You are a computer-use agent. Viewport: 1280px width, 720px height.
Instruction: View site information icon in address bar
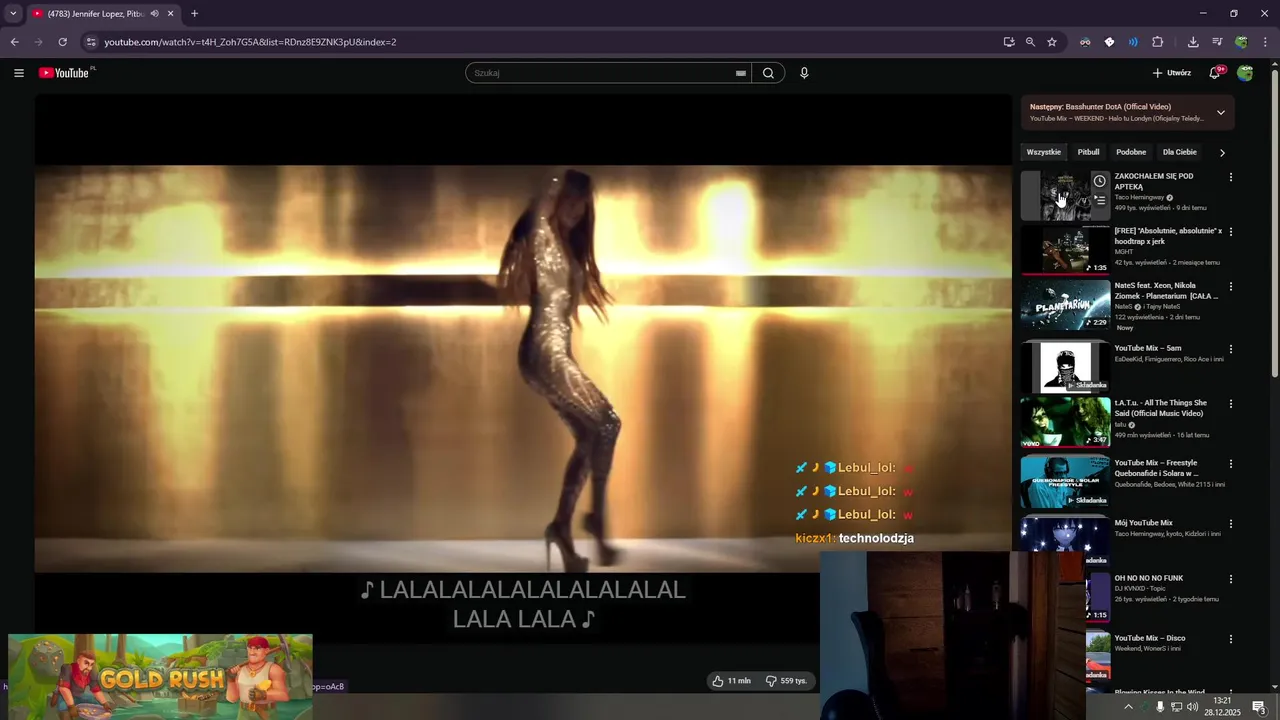pyautogui.click(x=91, y=42)
